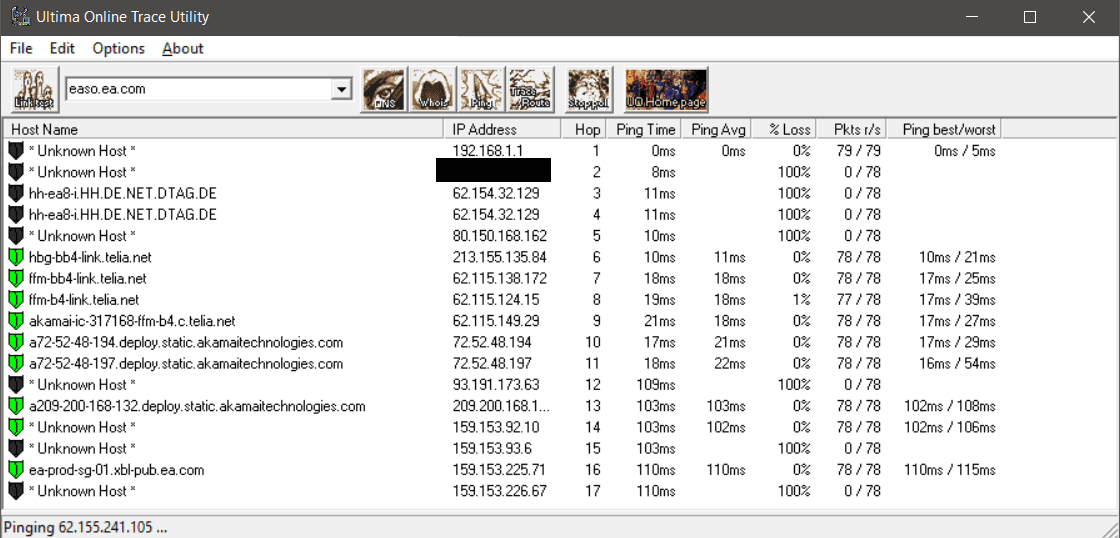Screen dimensions: 1120x538
Task: Open the UO Home page button
Action: [x=666, y=89]
